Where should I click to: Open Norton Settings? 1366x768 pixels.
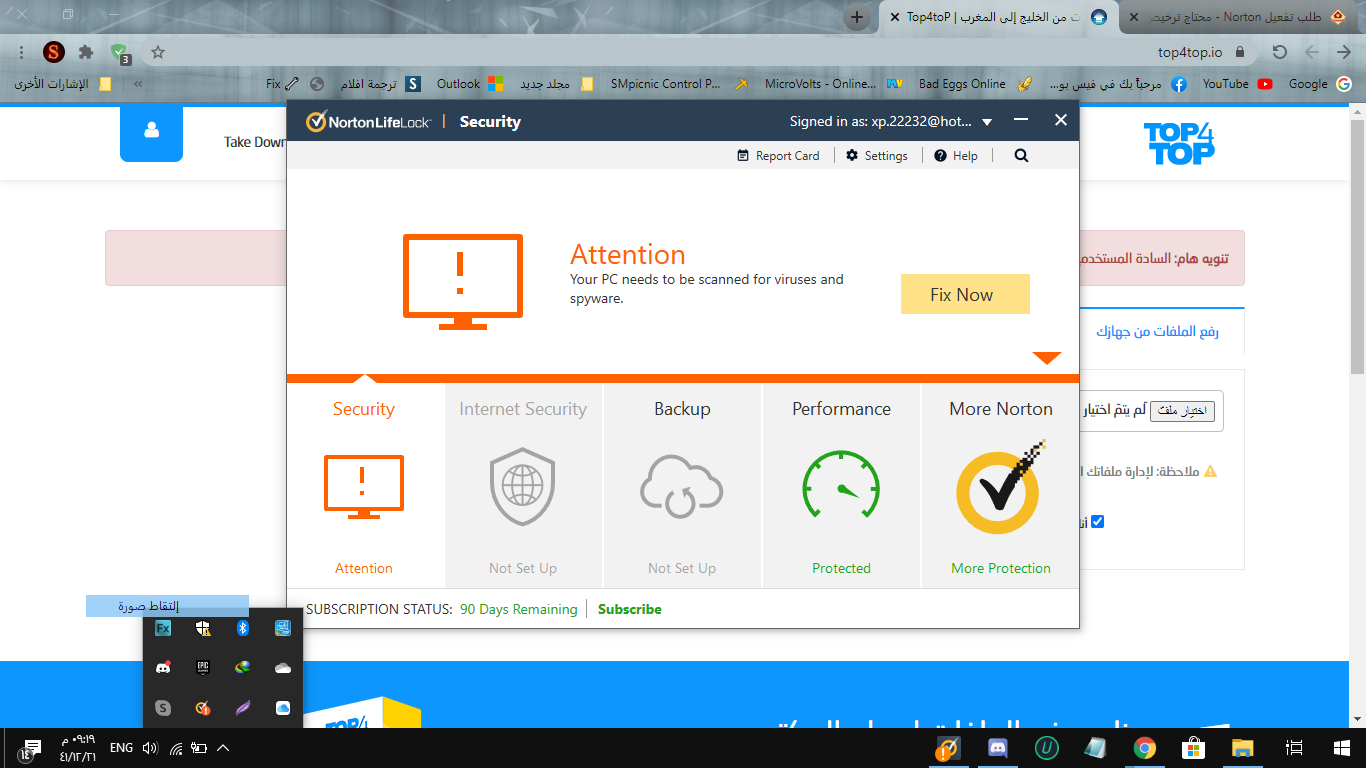pyautogui.click(x=877, y=155)
